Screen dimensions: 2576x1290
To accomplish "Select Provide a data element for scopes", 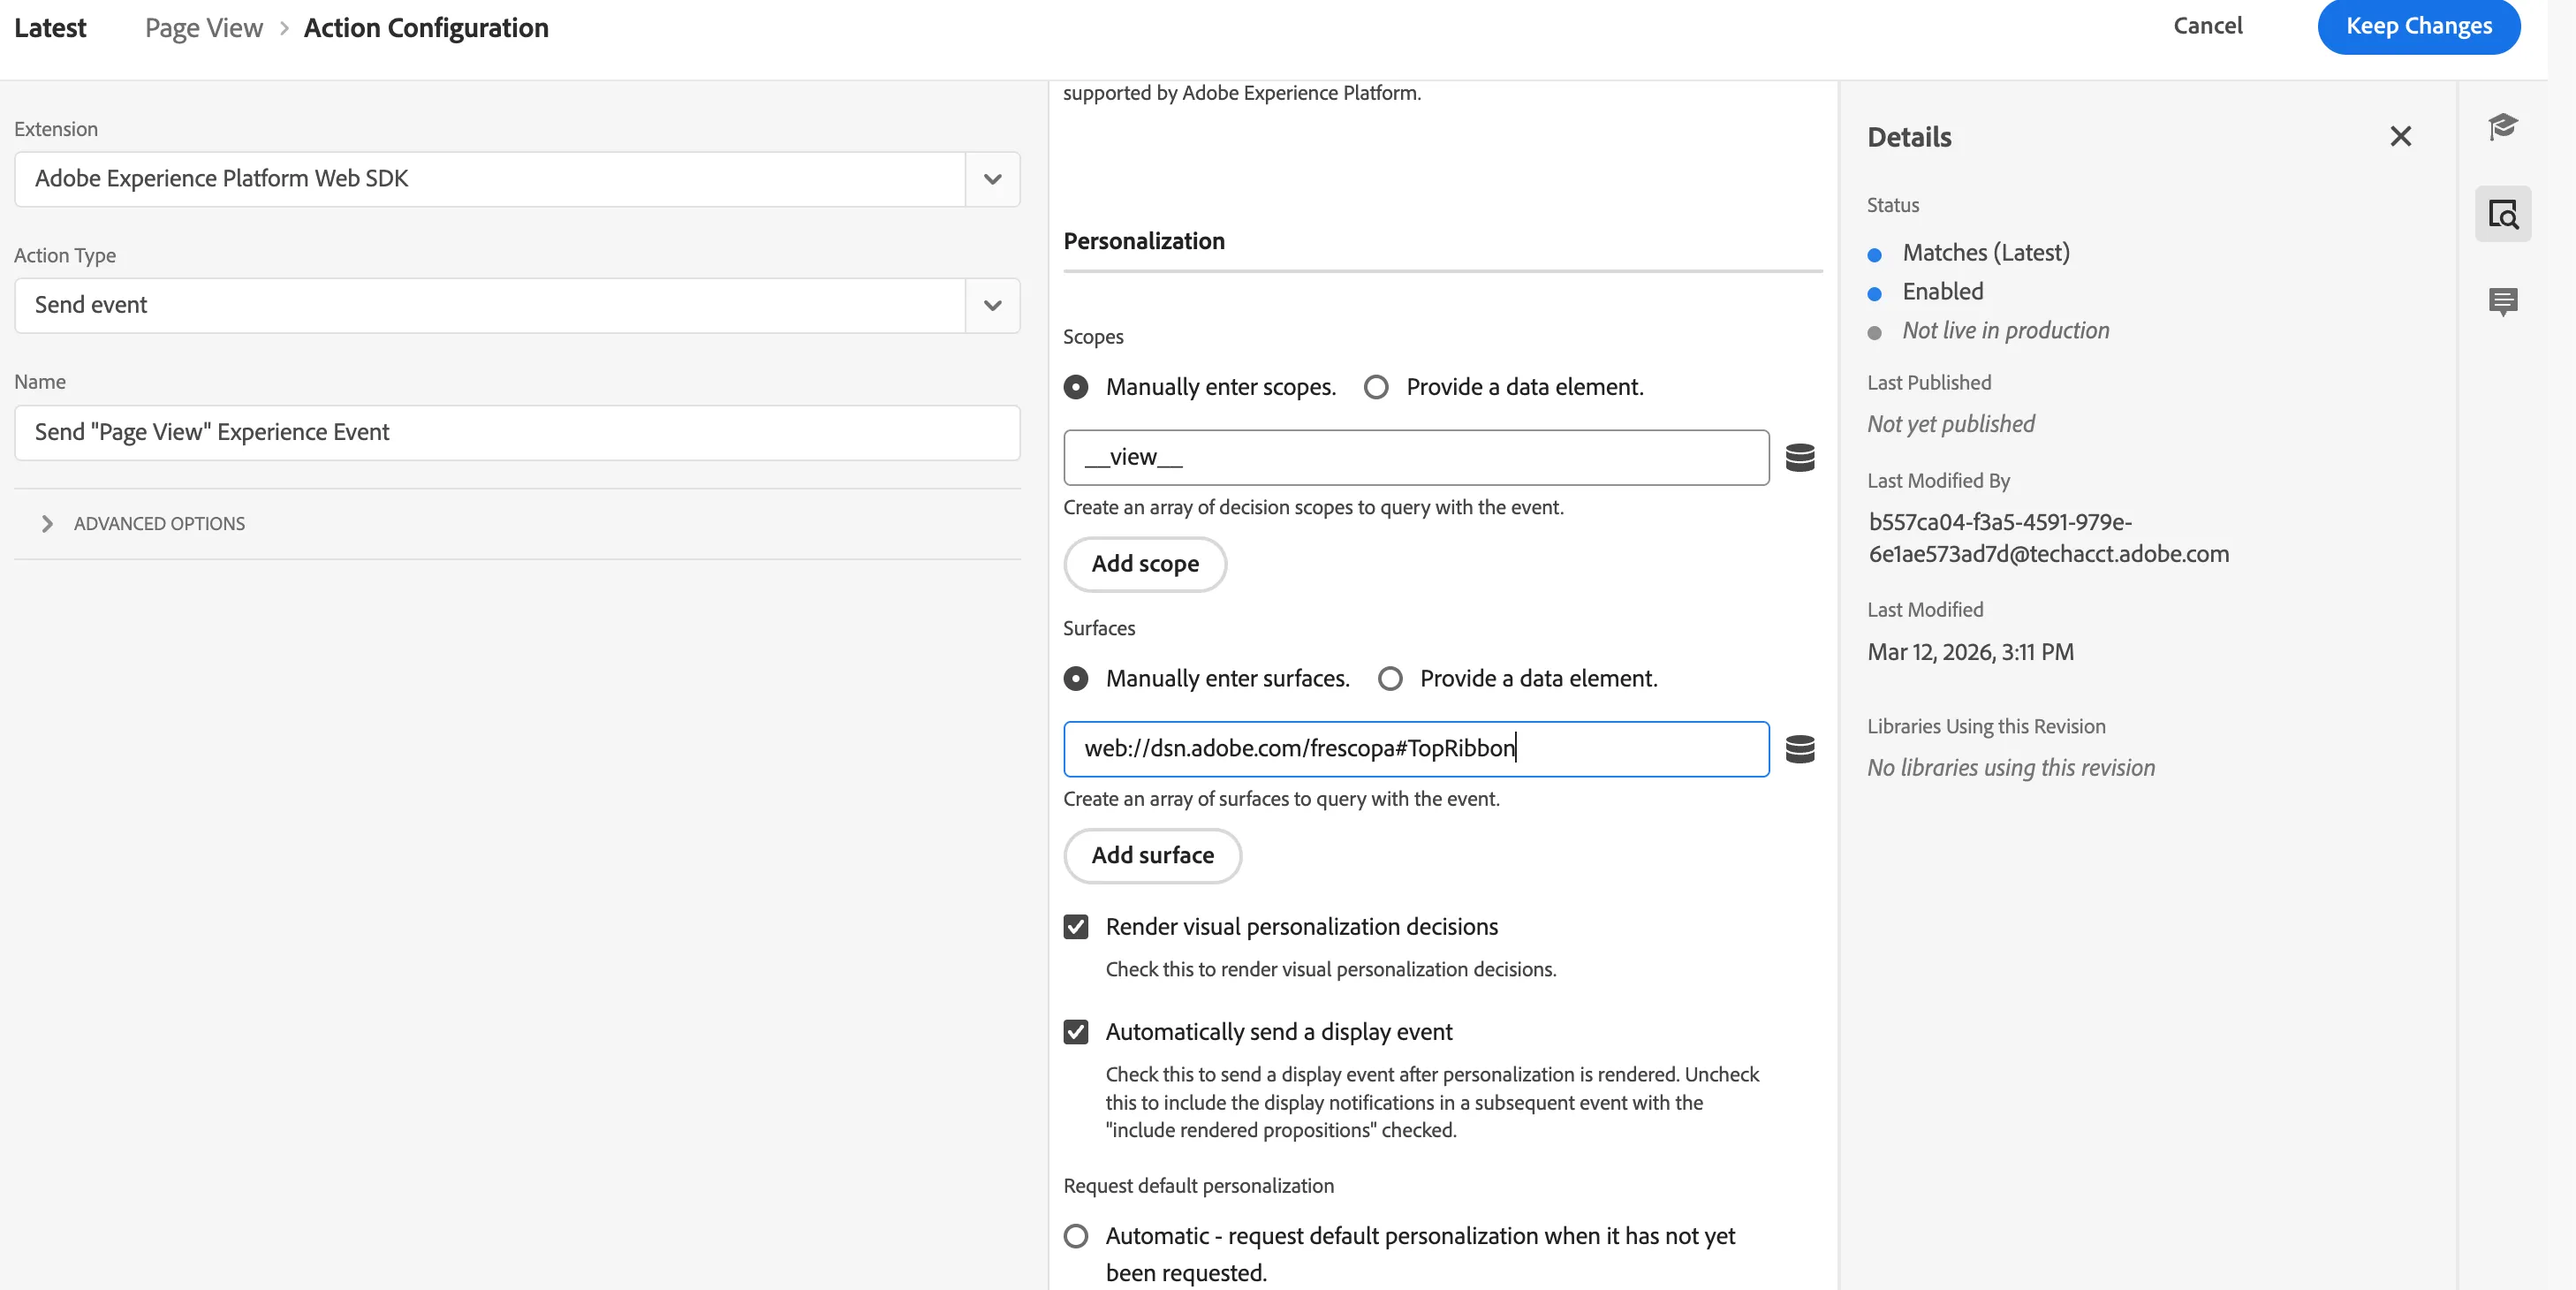I will [x=1376, y=387].
